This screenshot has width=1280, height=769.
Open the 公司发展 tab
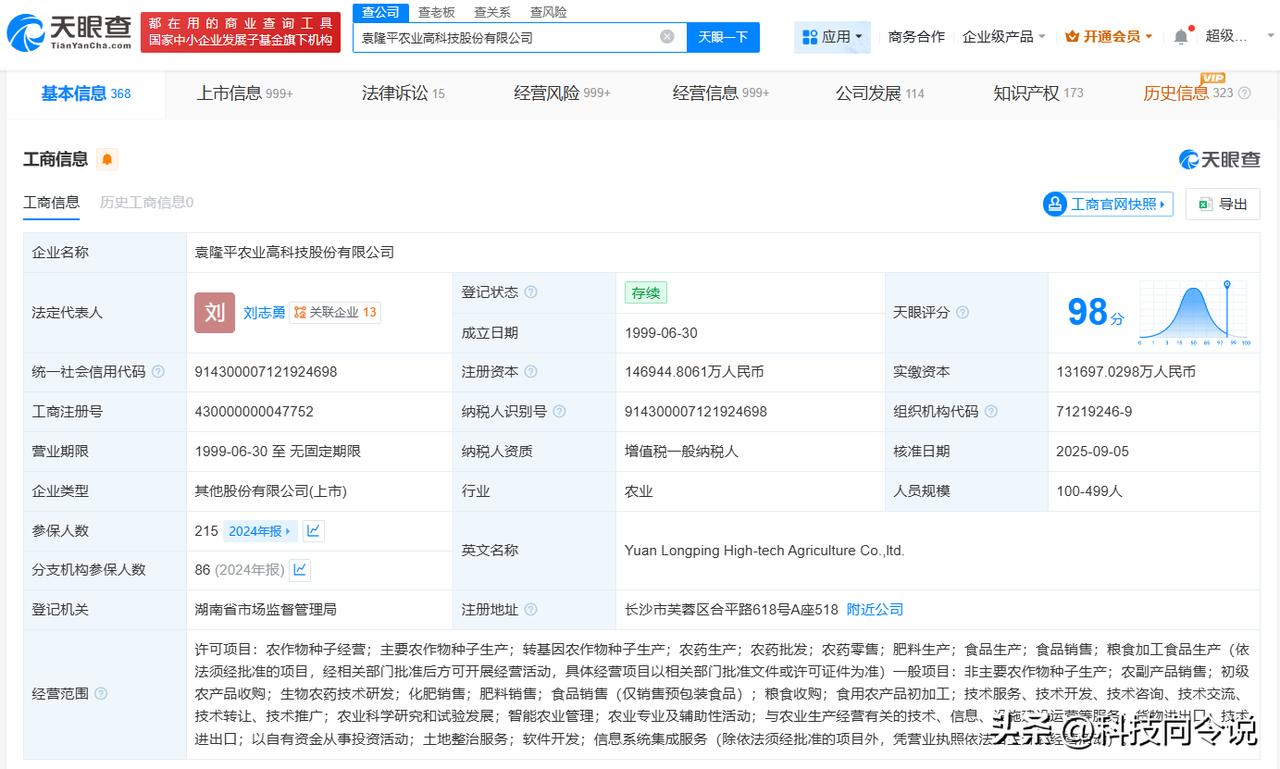[880, 93]
